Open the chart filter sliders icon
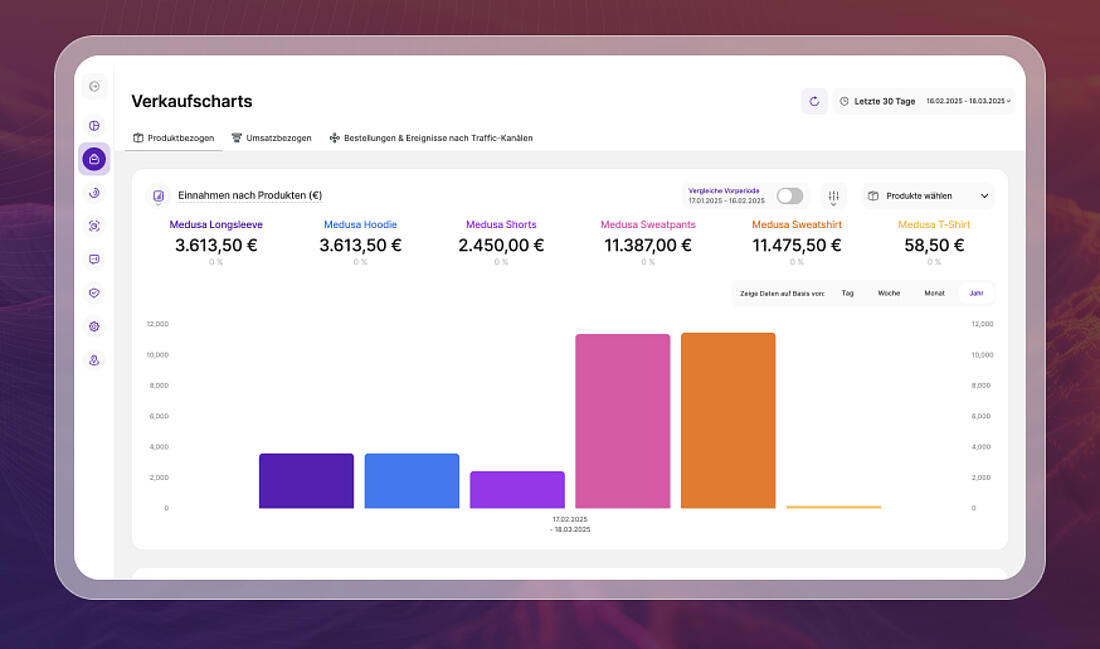 (833, 196)
